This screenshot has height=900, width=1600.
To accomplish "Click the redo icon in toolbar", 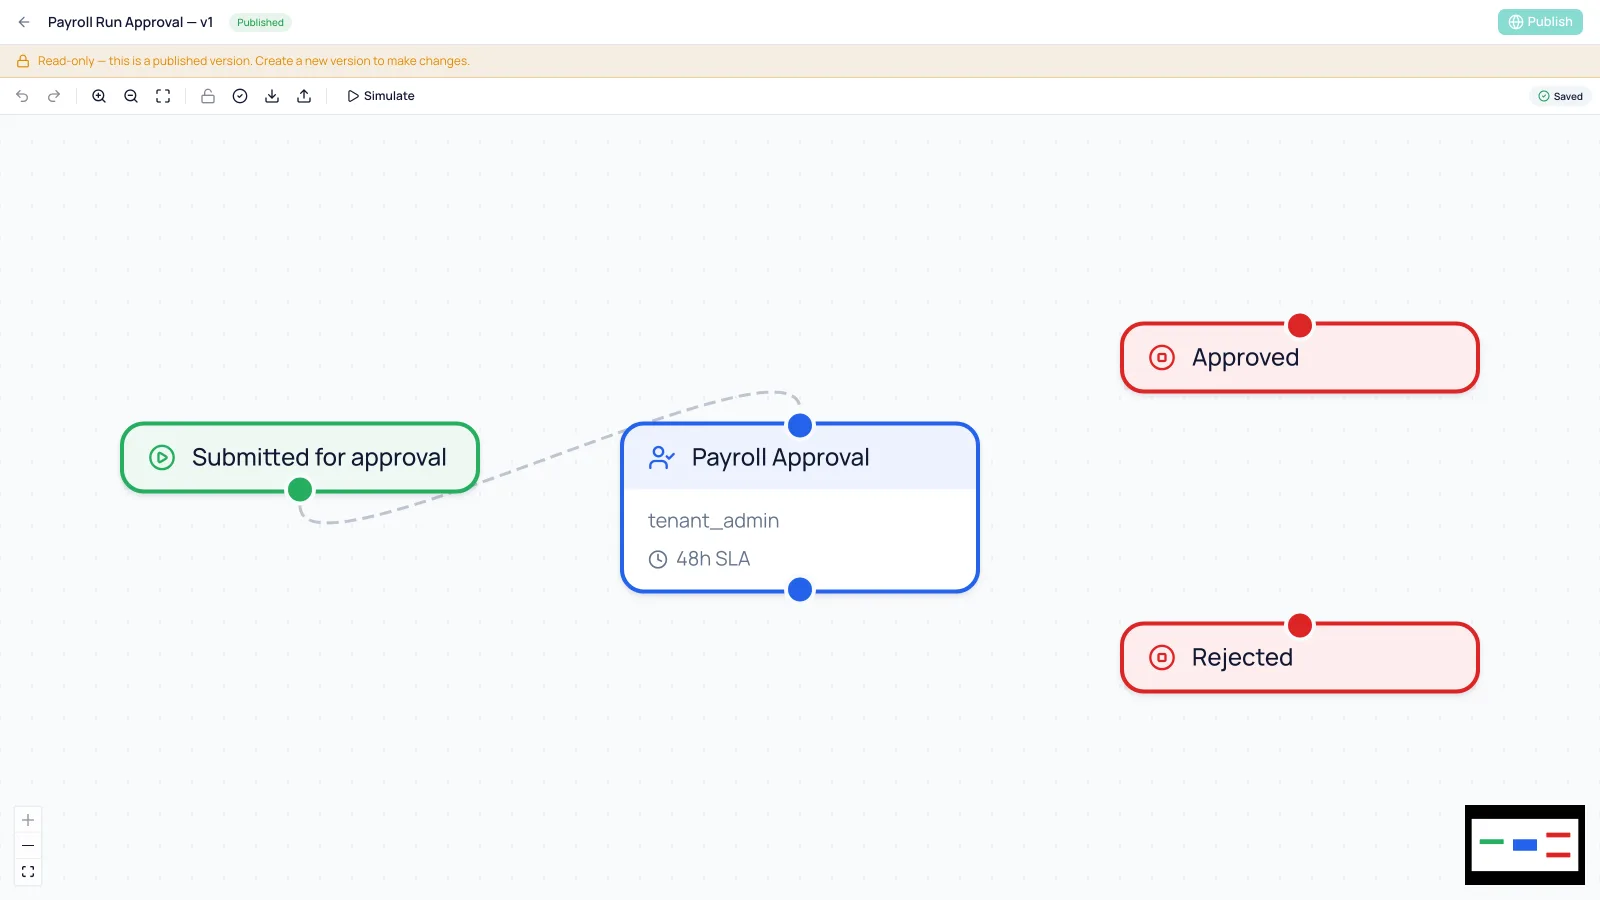I will pyautogui.click(x=54, y=96).
